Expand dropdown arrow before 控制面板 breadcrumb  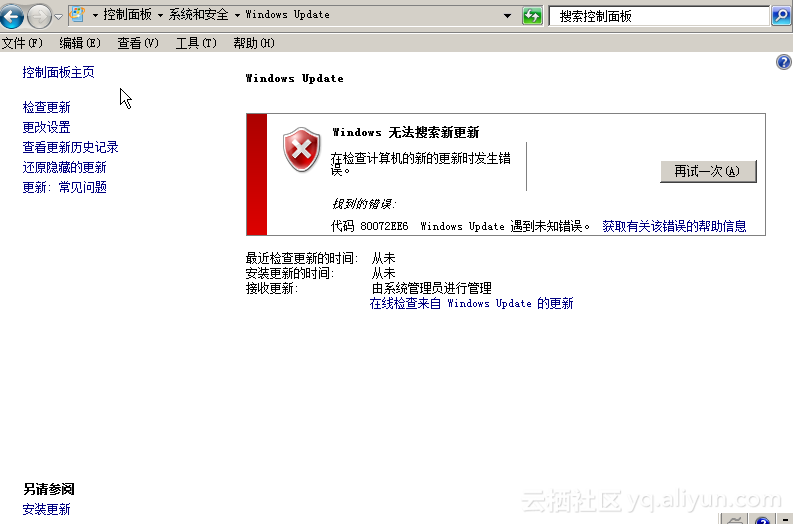(95, 15)
